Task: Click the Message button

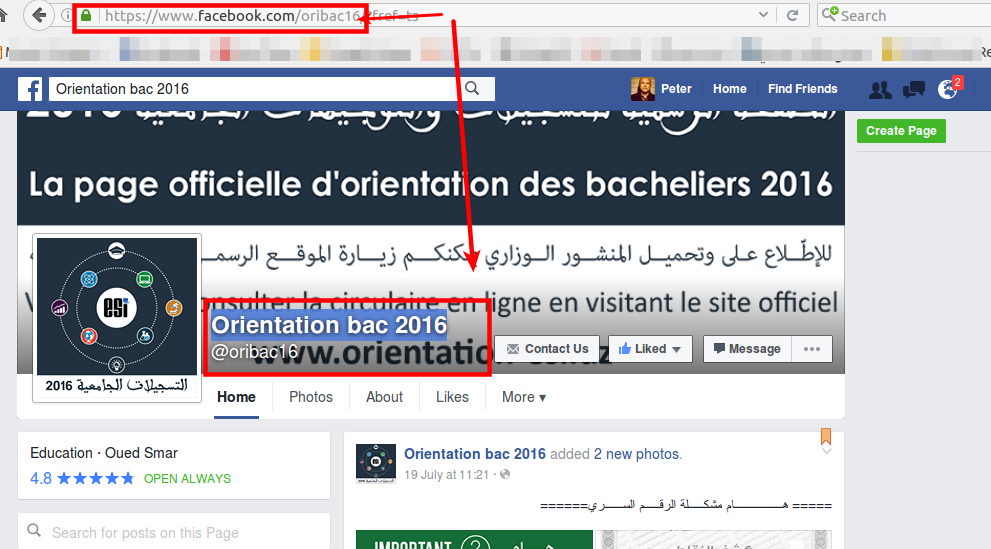Action: click(x=747, y=349)
